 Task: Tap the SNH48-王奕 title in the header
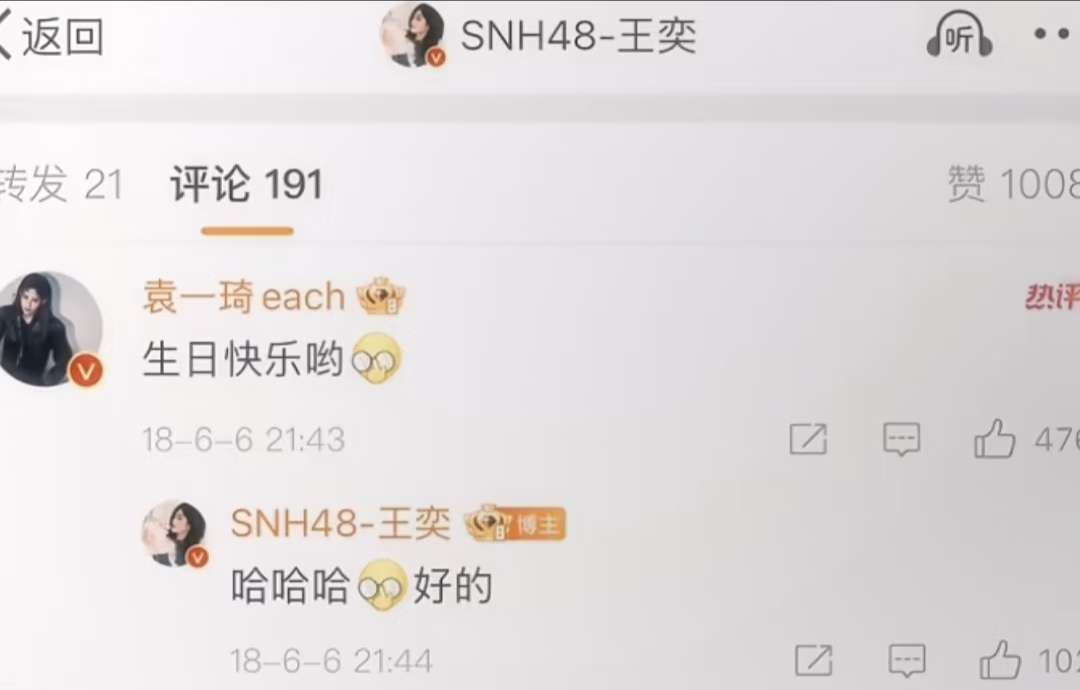point(579,36)
